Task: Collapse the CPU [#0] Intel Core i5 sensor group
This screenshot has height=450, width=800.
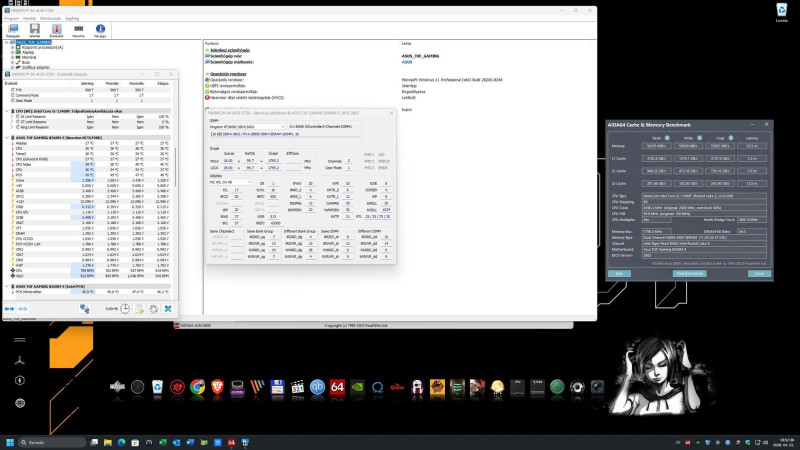Action: pos(7,111)
